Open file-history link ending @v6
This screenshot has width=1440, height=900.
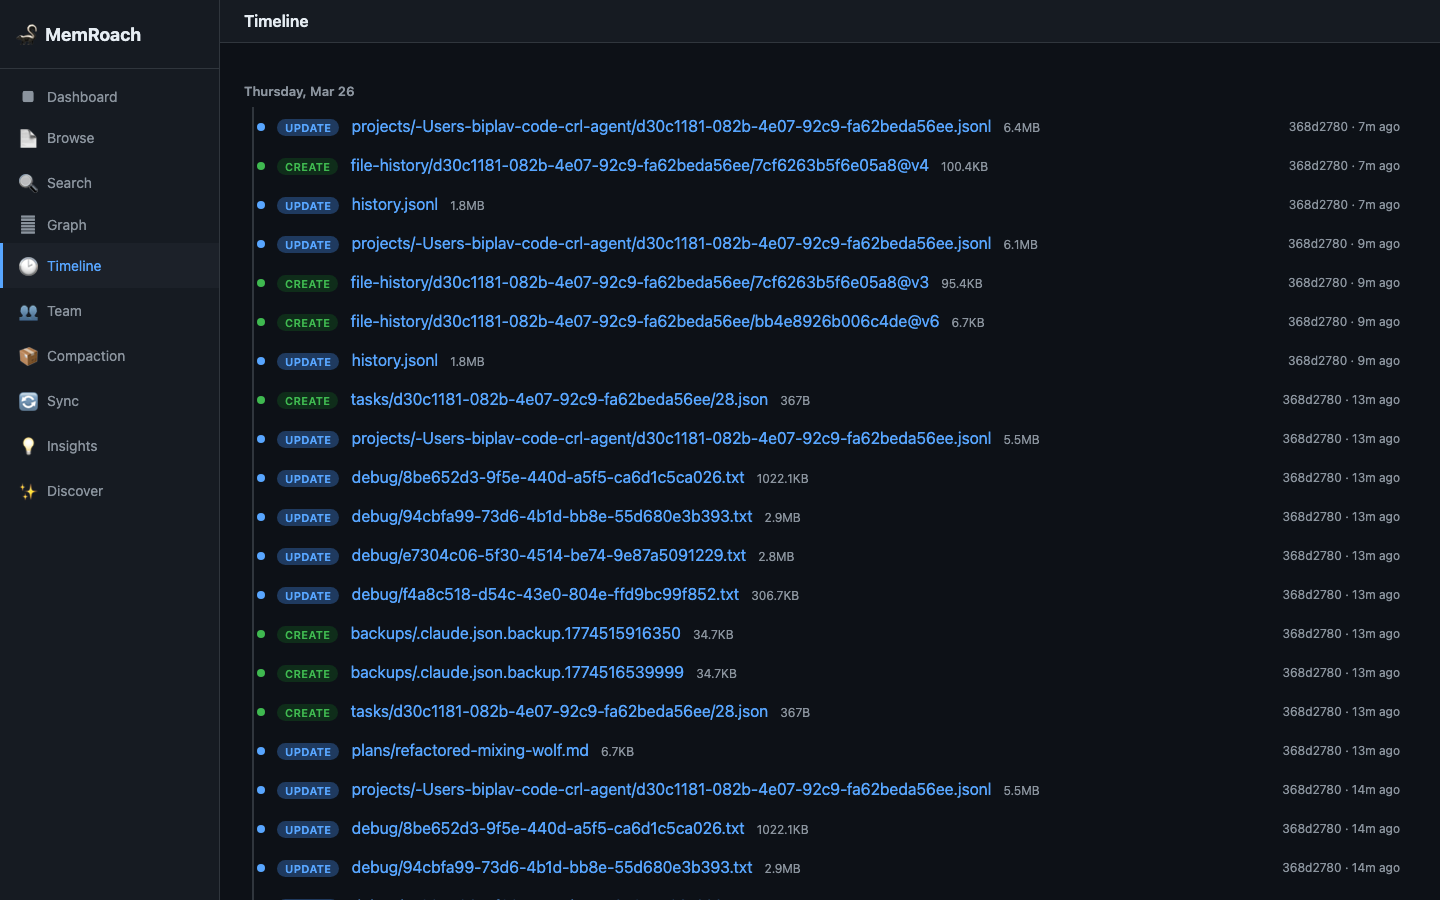(x=645, y=322)
